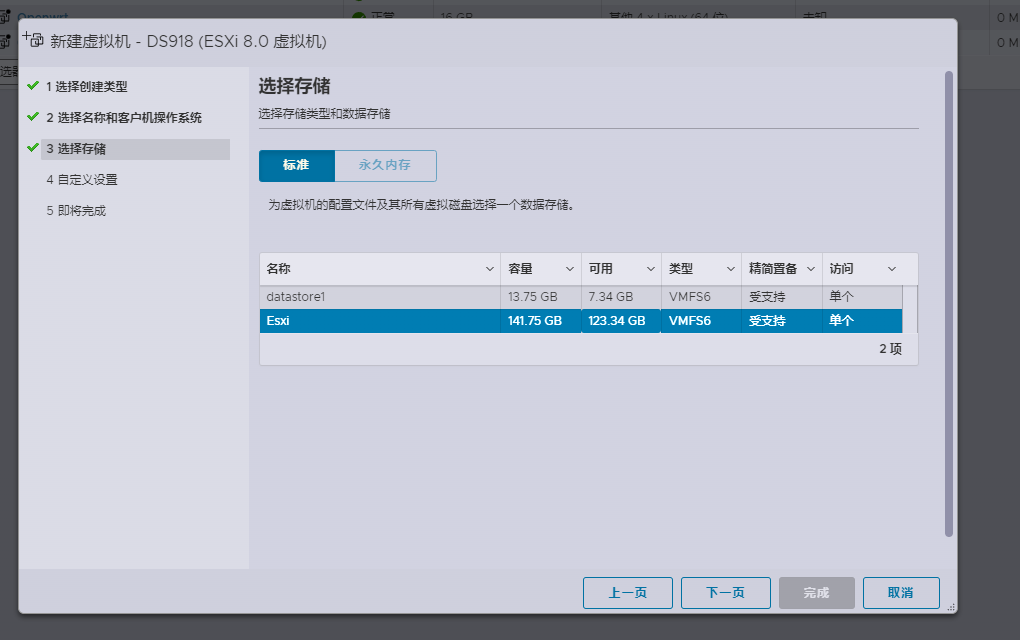Click the dialog resize grip at bottom-right corner
This screenshot has width=1020, height=640.
tap(949, 606)
